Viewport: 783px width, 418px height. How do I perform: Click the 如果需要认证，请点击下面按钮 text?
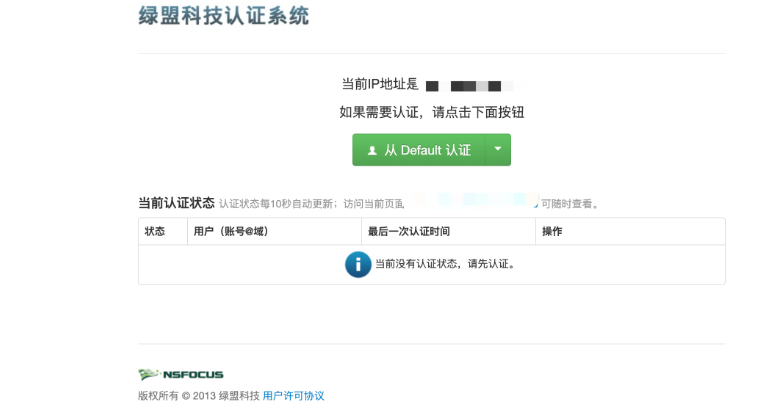click(x=432, y=112)
